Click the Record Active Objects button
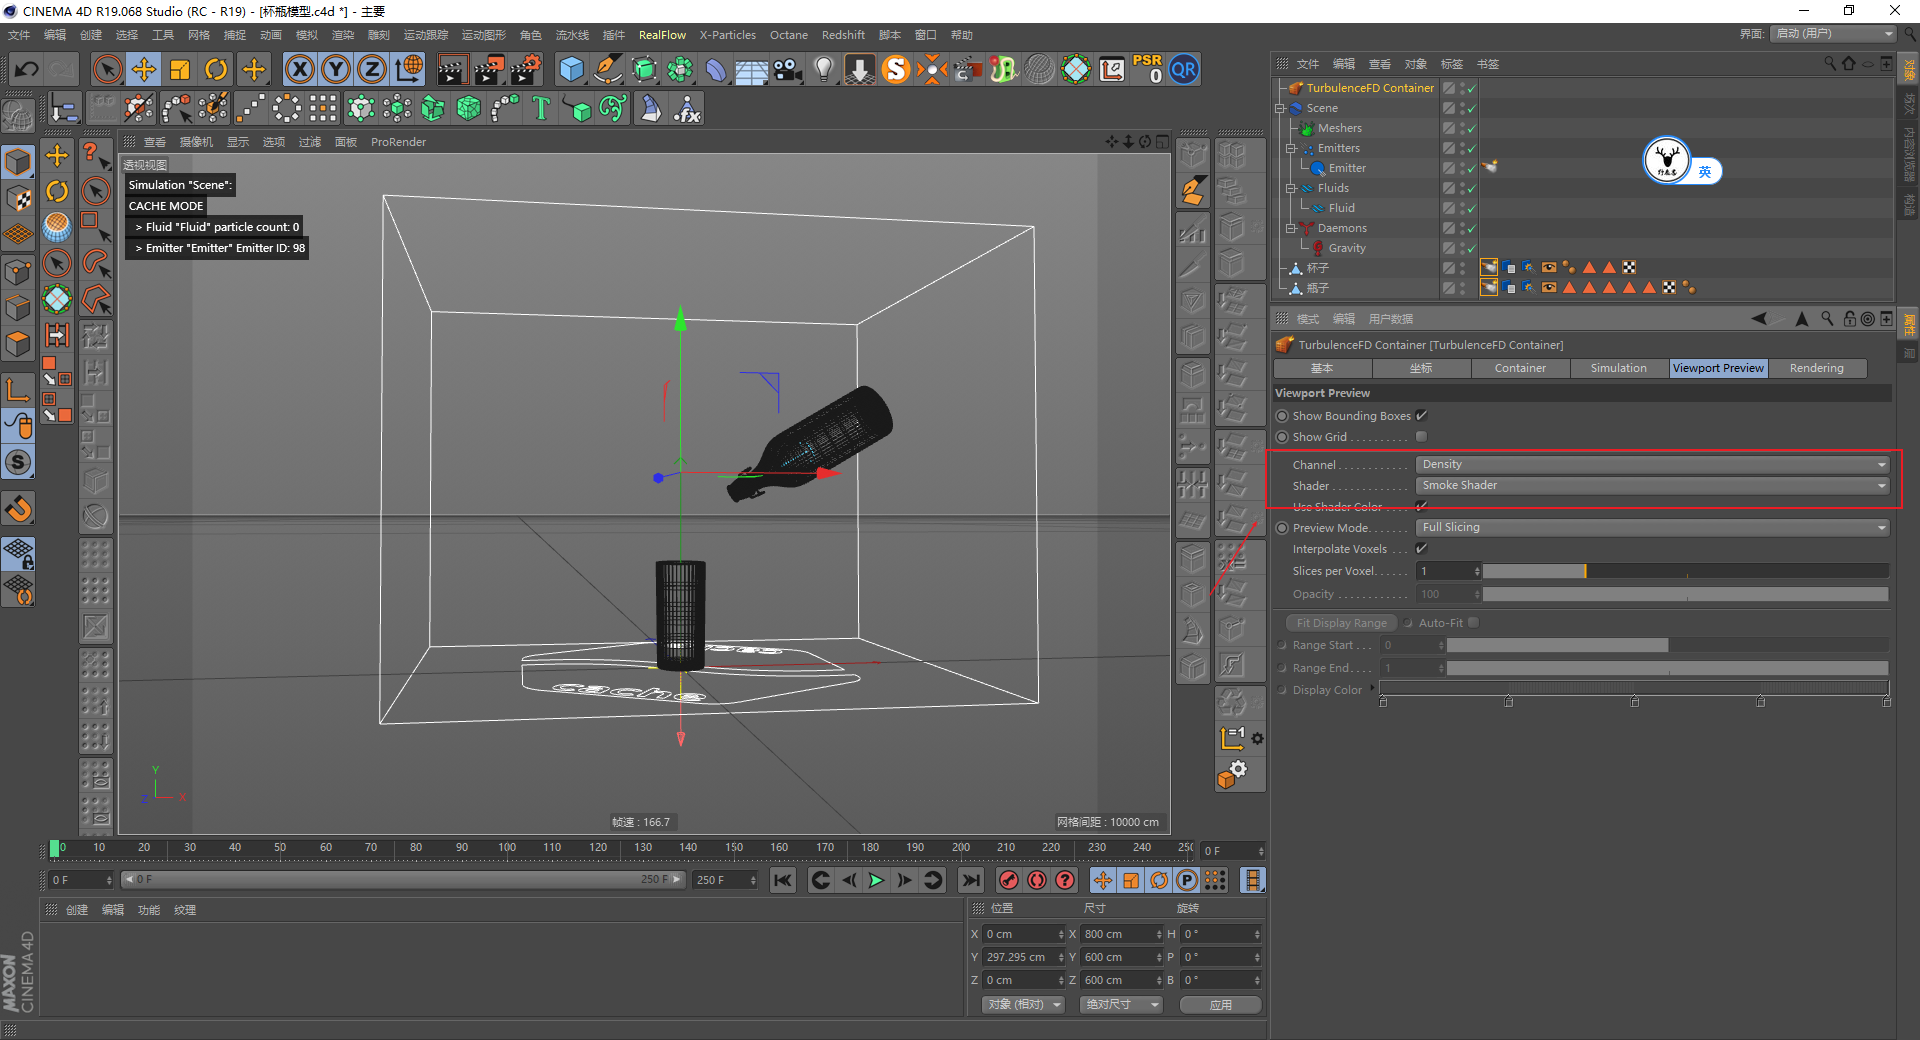 [1009, 880]
